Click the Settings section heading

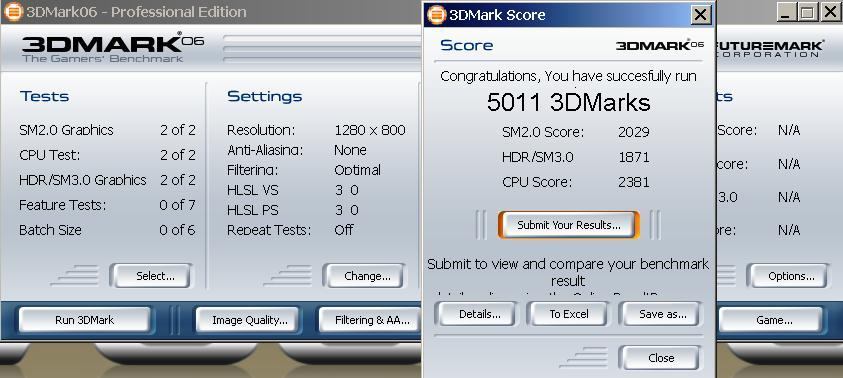pyautogui.click(x=265, y=96)
